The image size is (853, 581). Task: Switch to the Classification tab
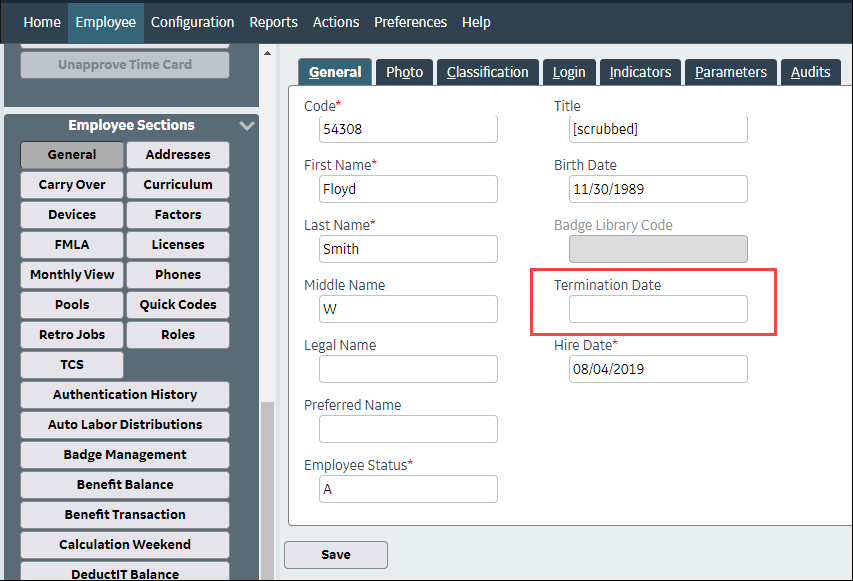pos(487,72)
